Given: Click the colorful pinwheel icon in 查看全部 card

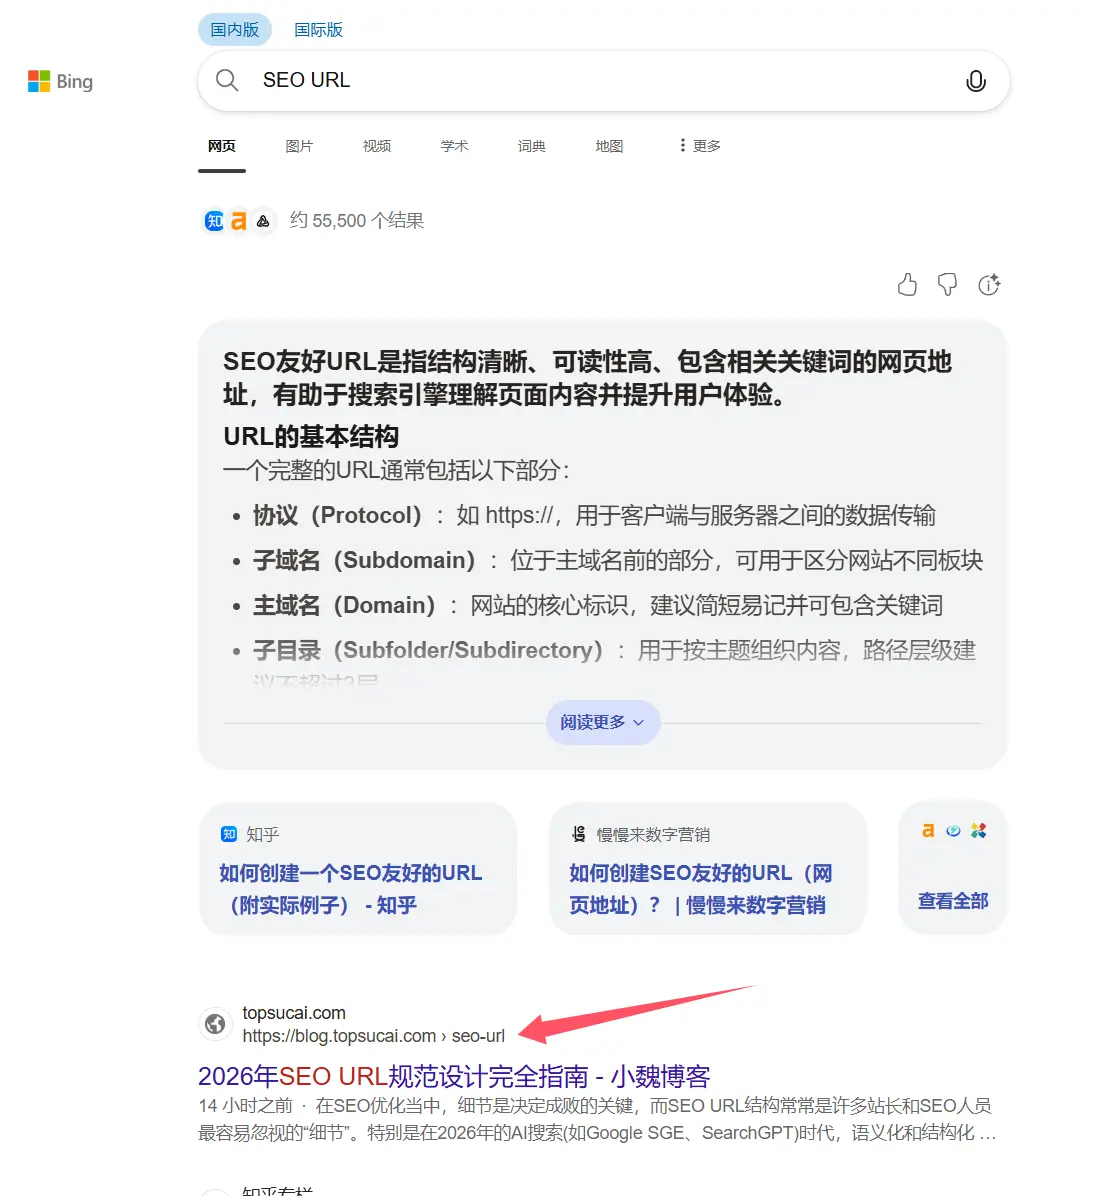Looking at the screenshot, I should coord(979,831).
